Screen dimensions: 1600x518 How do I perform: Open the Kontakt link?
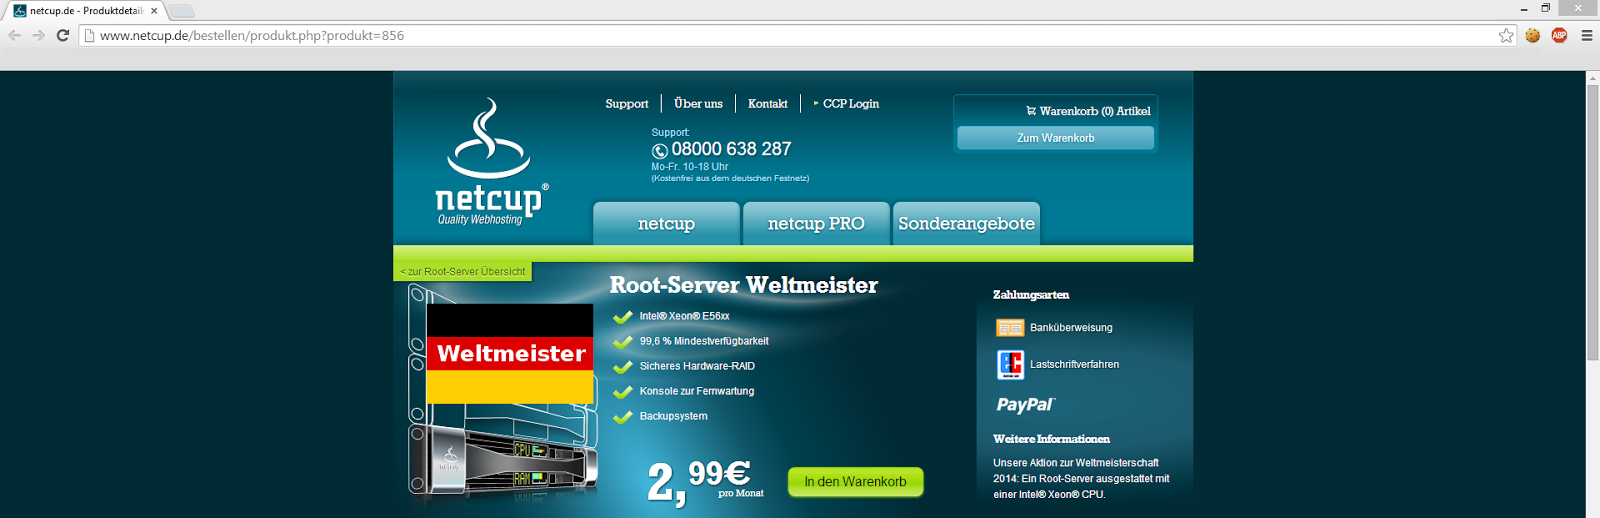[768, 104]
